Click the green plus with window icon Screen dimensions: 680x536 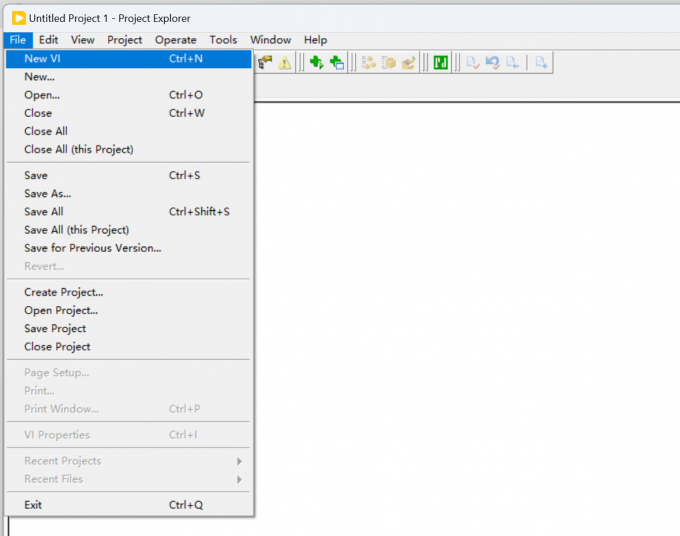tap(337, 62)
